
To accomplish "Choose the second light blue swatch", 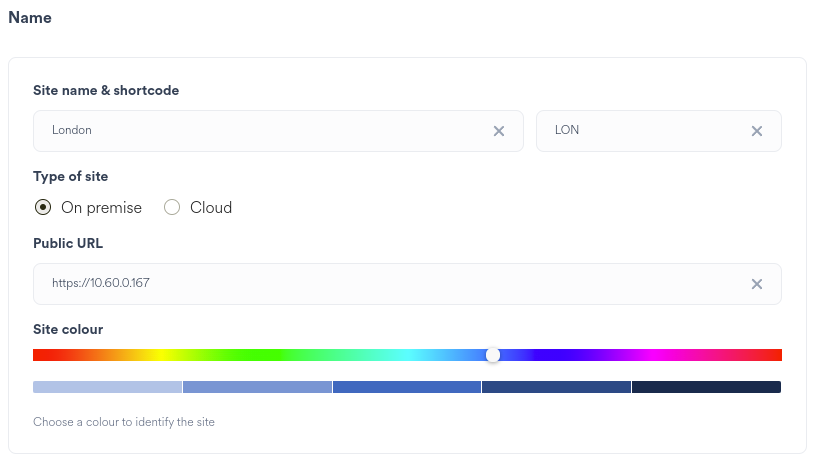I will pyautogui.click(x=257, y=387).
